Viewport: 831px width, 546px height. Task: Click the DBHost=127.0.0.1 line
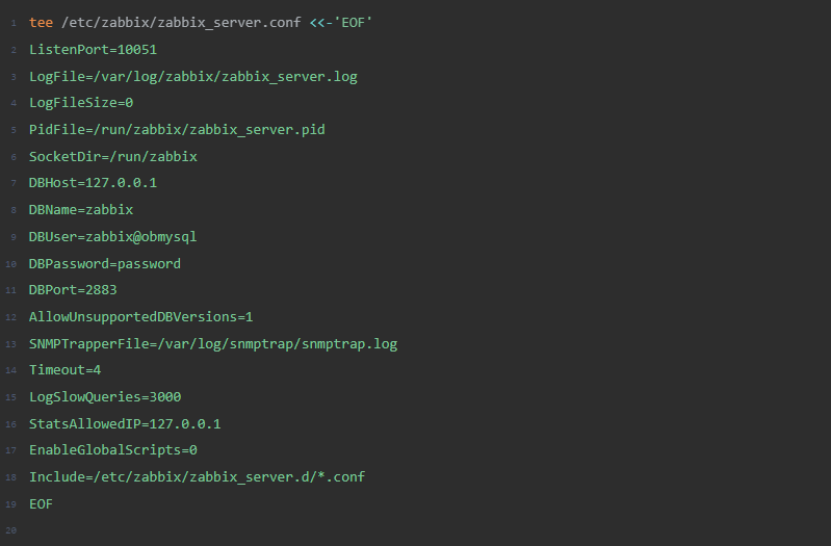pos(92,183)
